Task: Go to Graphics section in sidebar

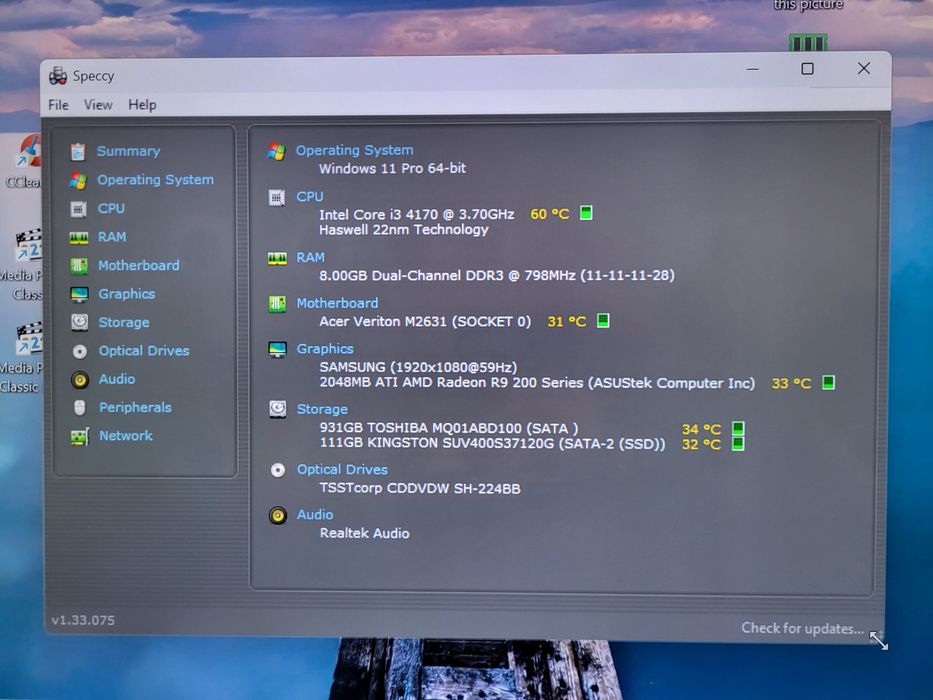Action: [127, 294]
